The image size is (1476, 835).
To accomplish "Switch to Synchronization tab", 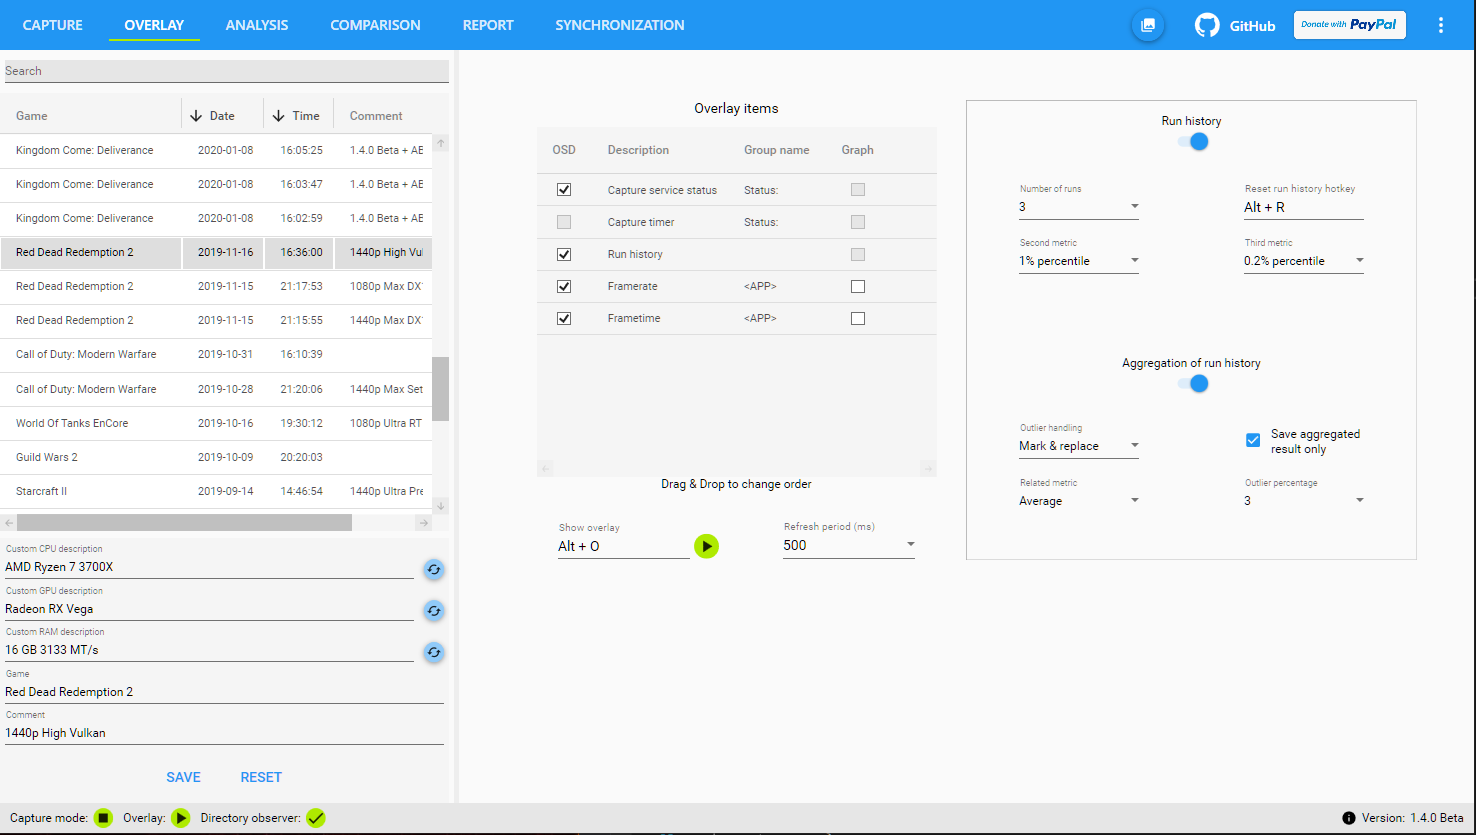I will (x=620, y=25).
